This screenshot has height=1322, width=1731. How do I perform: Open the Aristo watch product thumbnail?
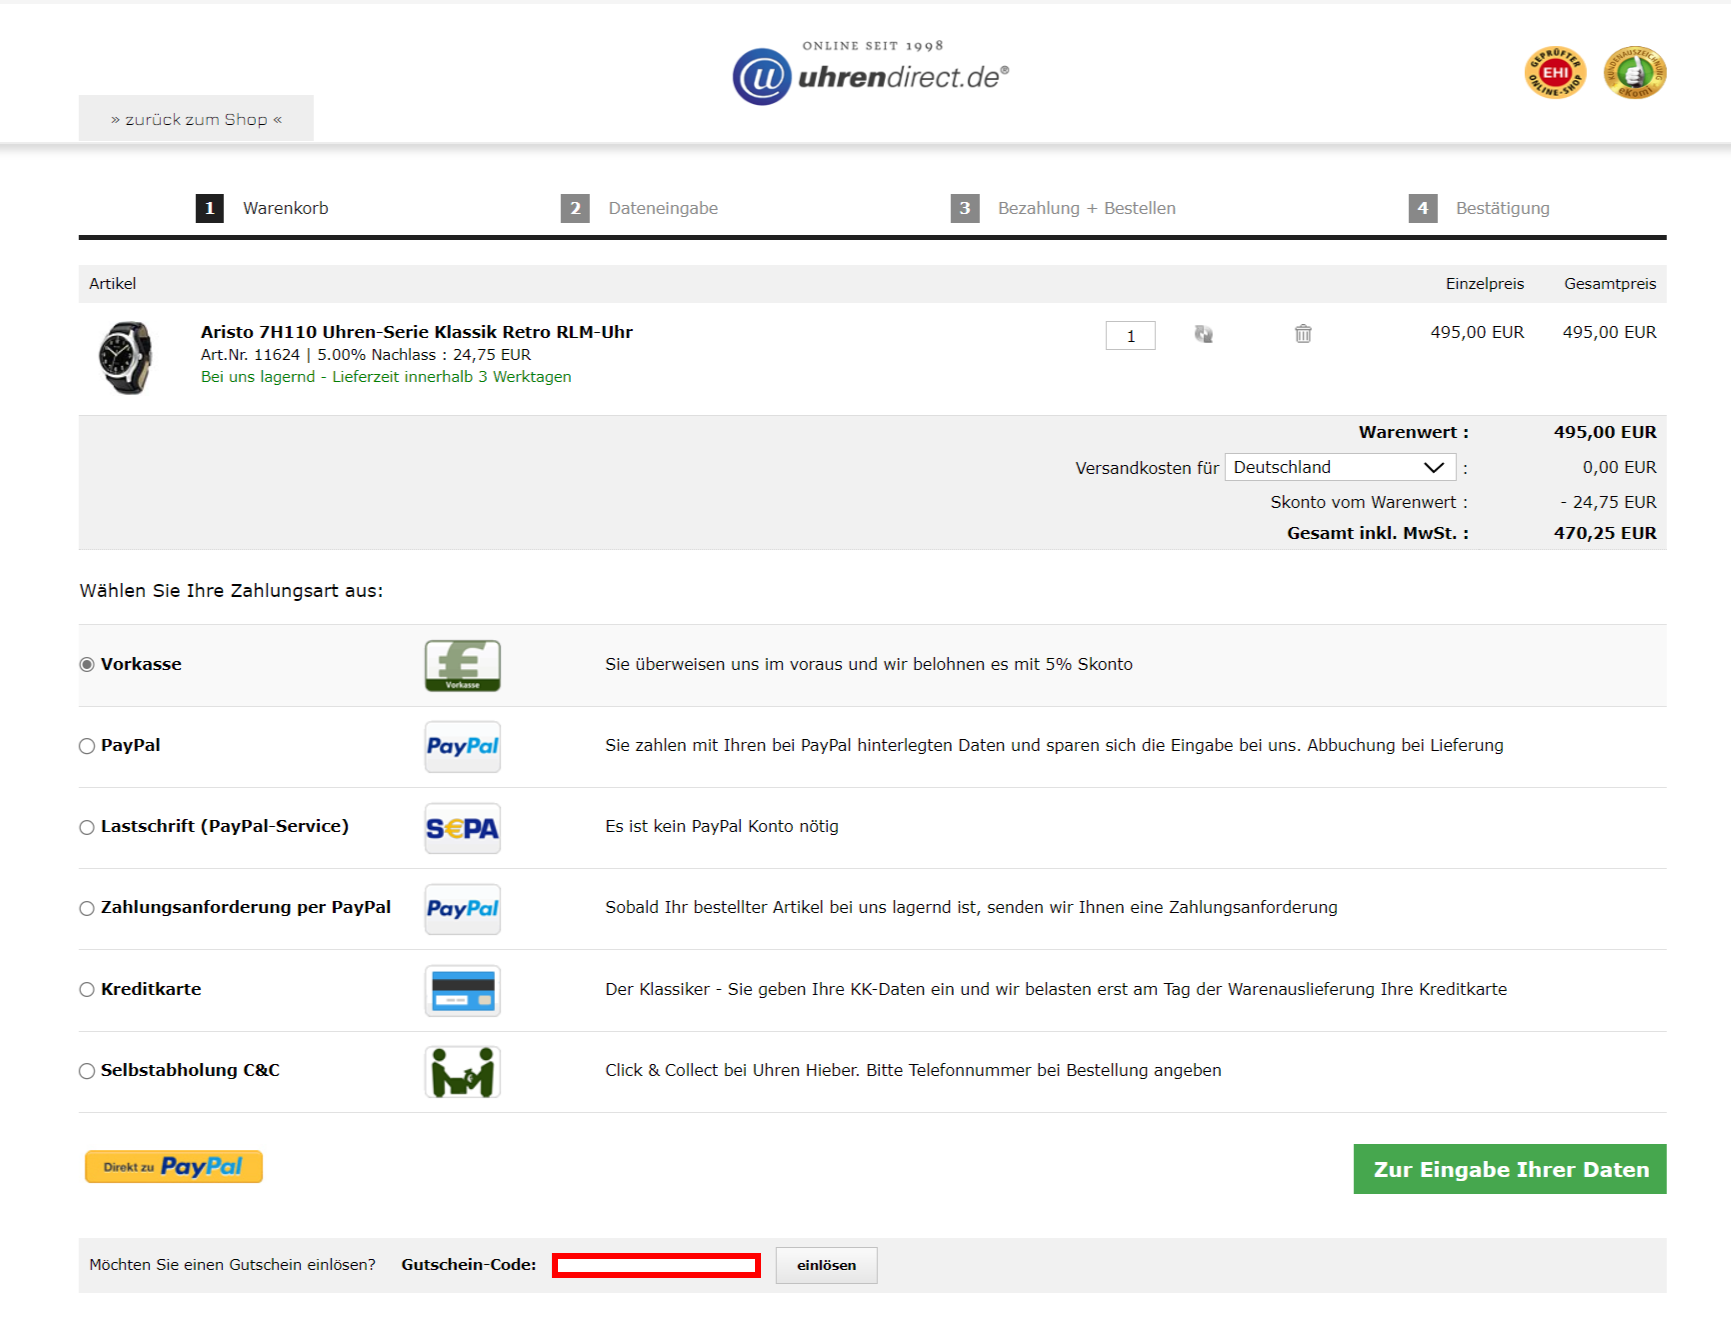(126, 357)
